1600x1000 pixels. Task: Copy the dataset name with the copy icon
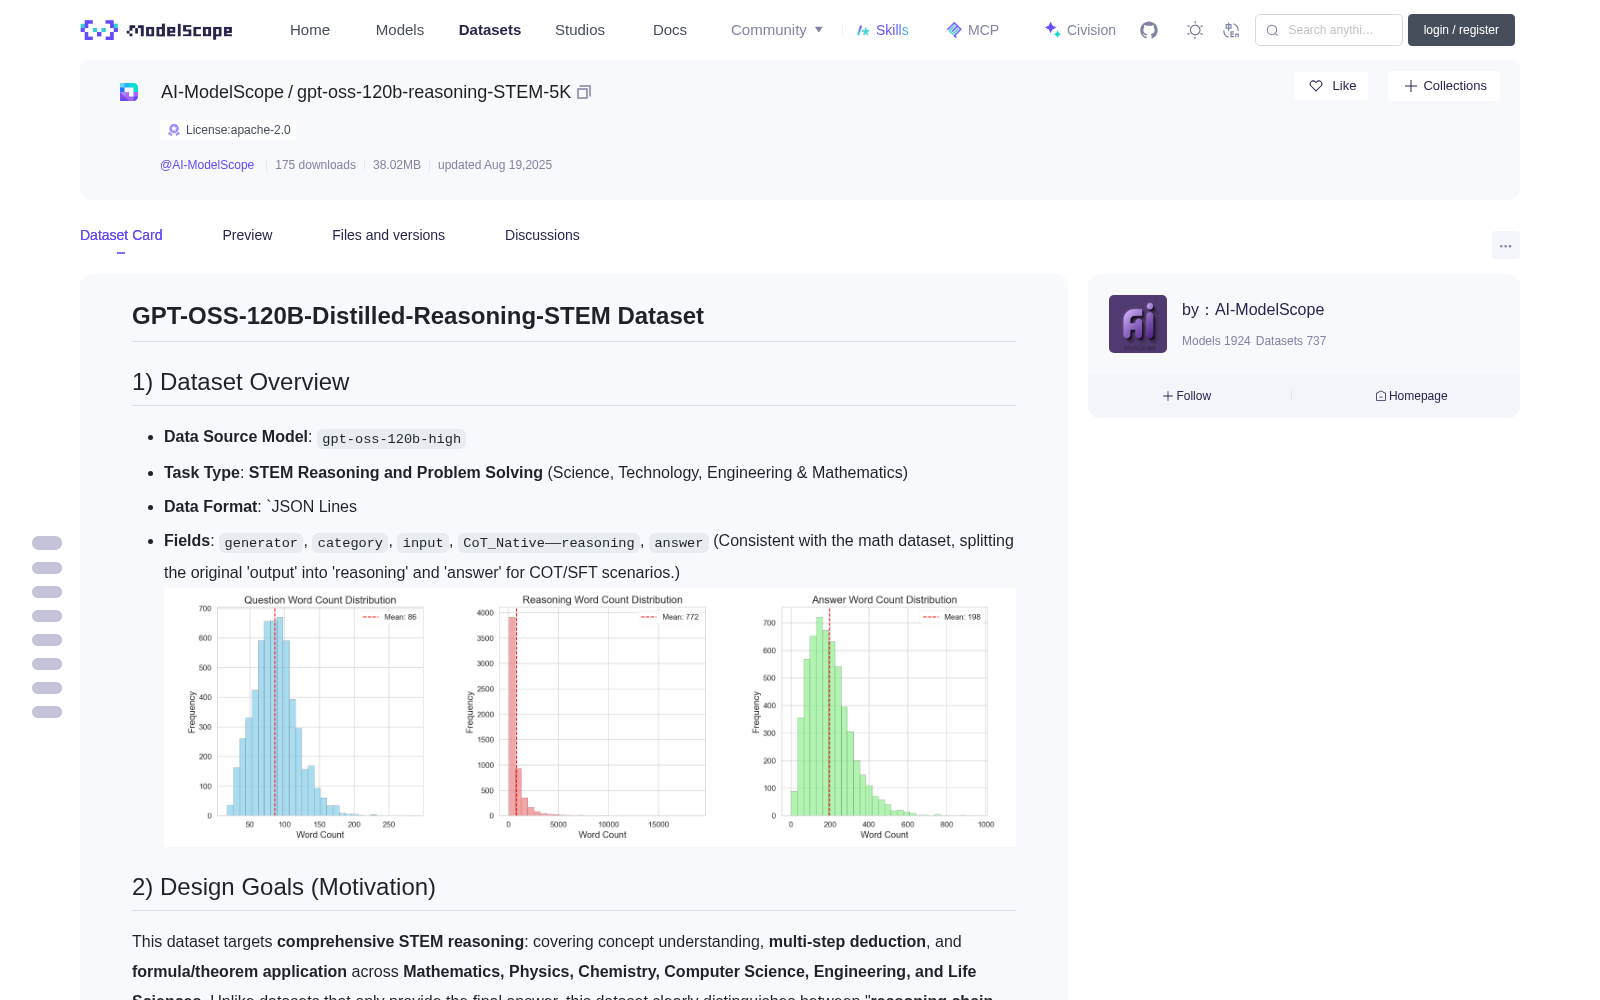click(x=584, y=92)
